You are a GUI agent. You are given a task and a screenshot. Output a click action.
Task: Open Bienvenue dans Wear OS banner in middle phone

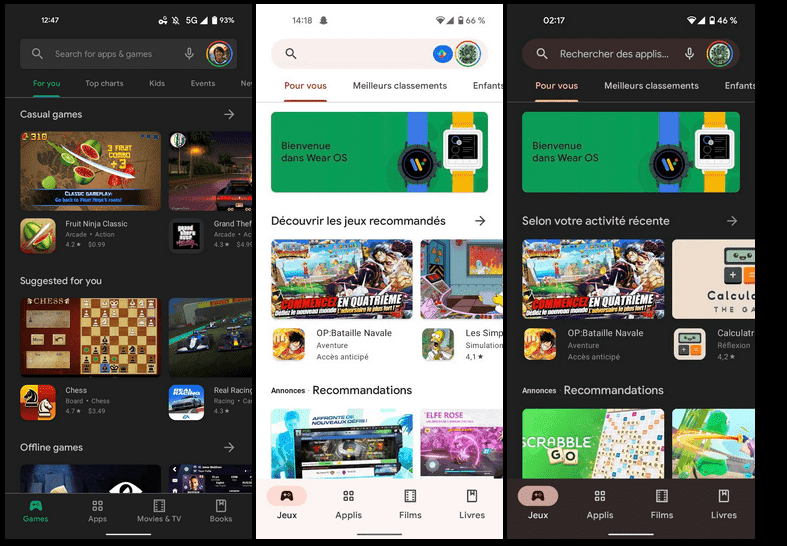point(379,152)
